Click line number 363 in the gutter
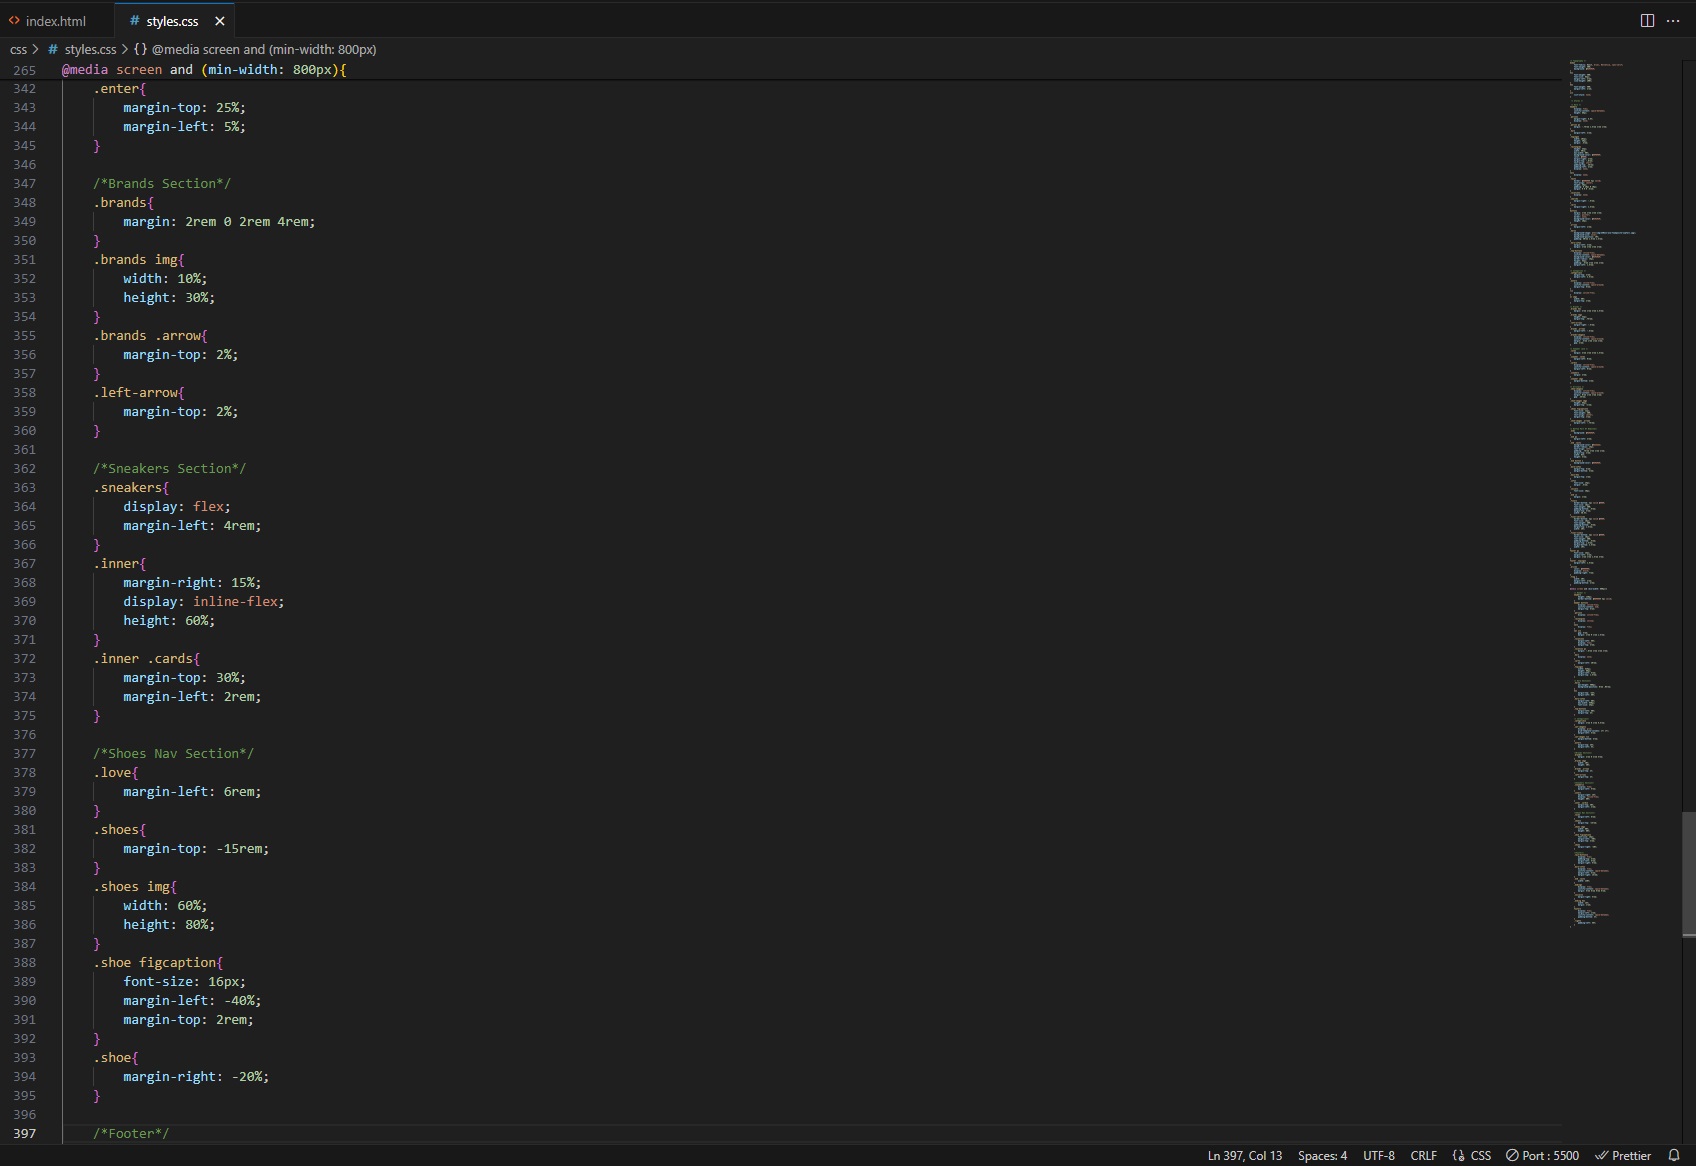The height and width of the screenshot is (1166, 1696). pyautogui.click(x=24, y=487)
